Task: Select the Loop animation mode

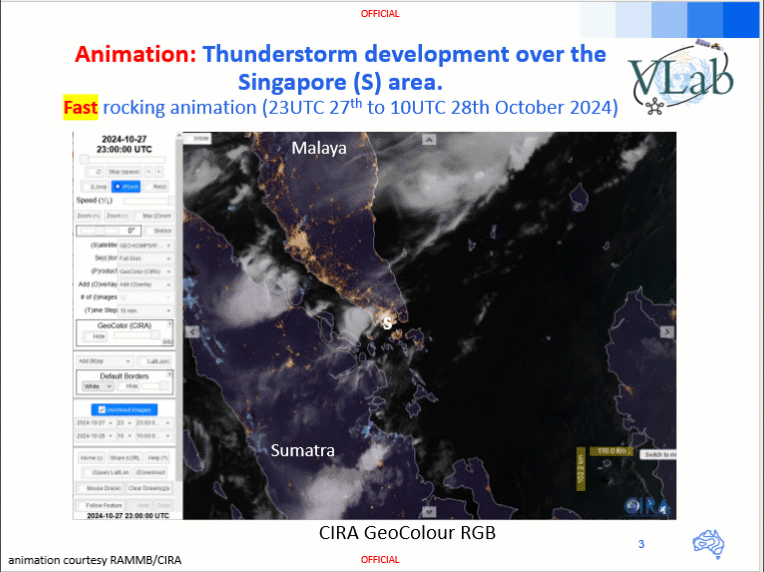Action: (x=96, y=186)
